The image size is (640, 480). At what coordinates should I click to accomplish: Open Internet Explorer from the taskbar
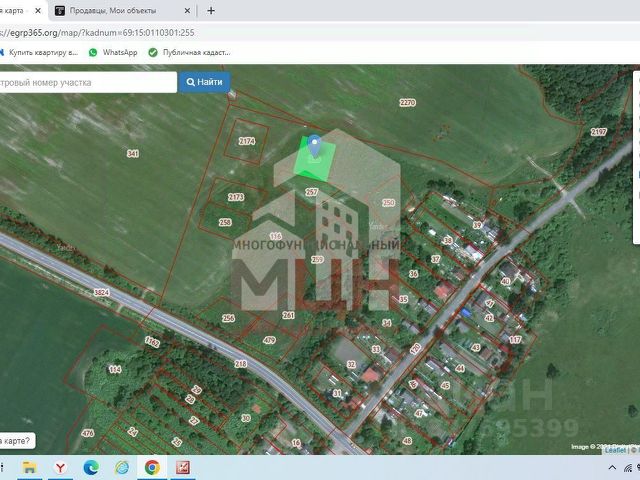click(x=122, y=468)
